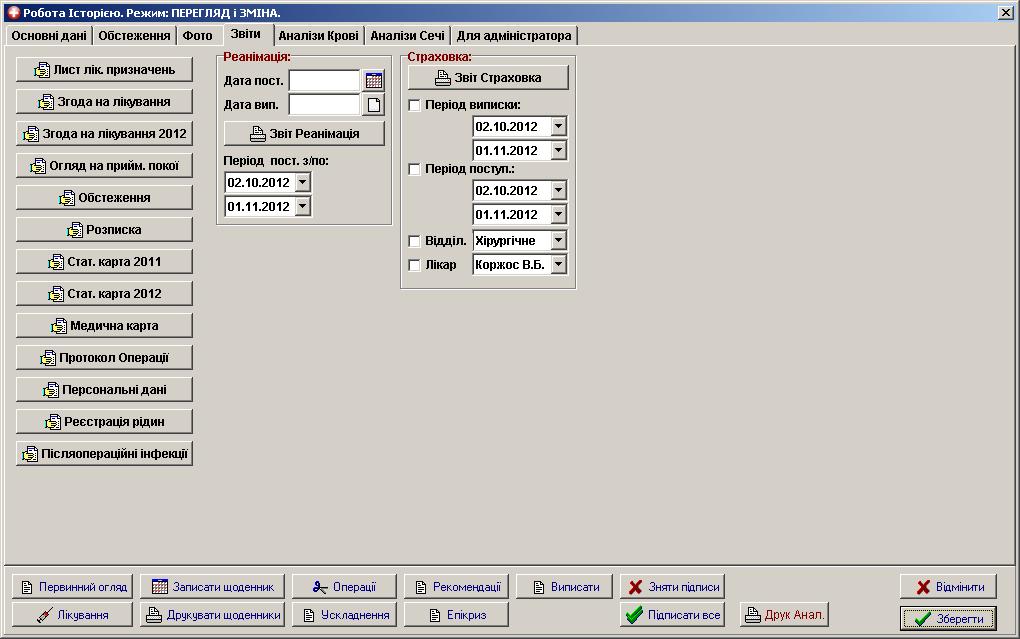Image resolution: width=1020 pixels, height=639 pixels.
Task: Close the Робота Історією window
Action: (1005, 12)
